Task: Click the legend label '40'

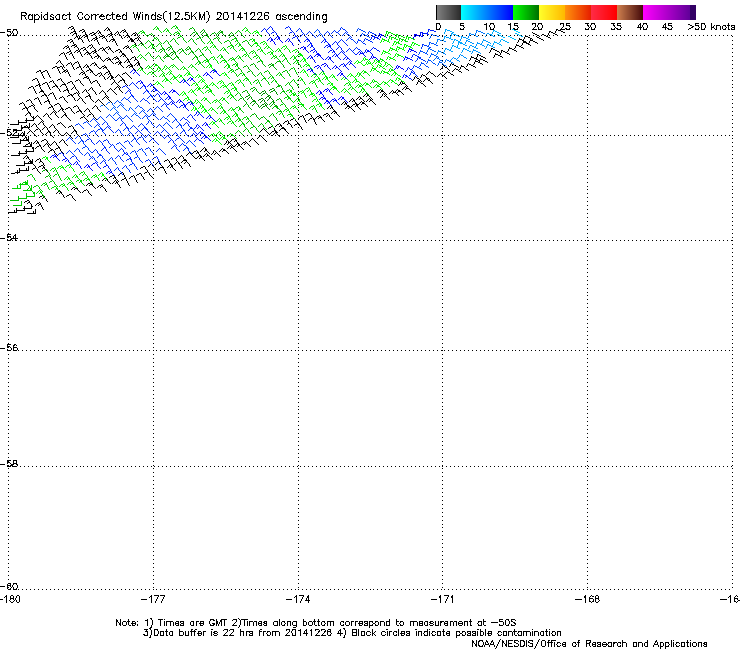Action: coord(642,27)
